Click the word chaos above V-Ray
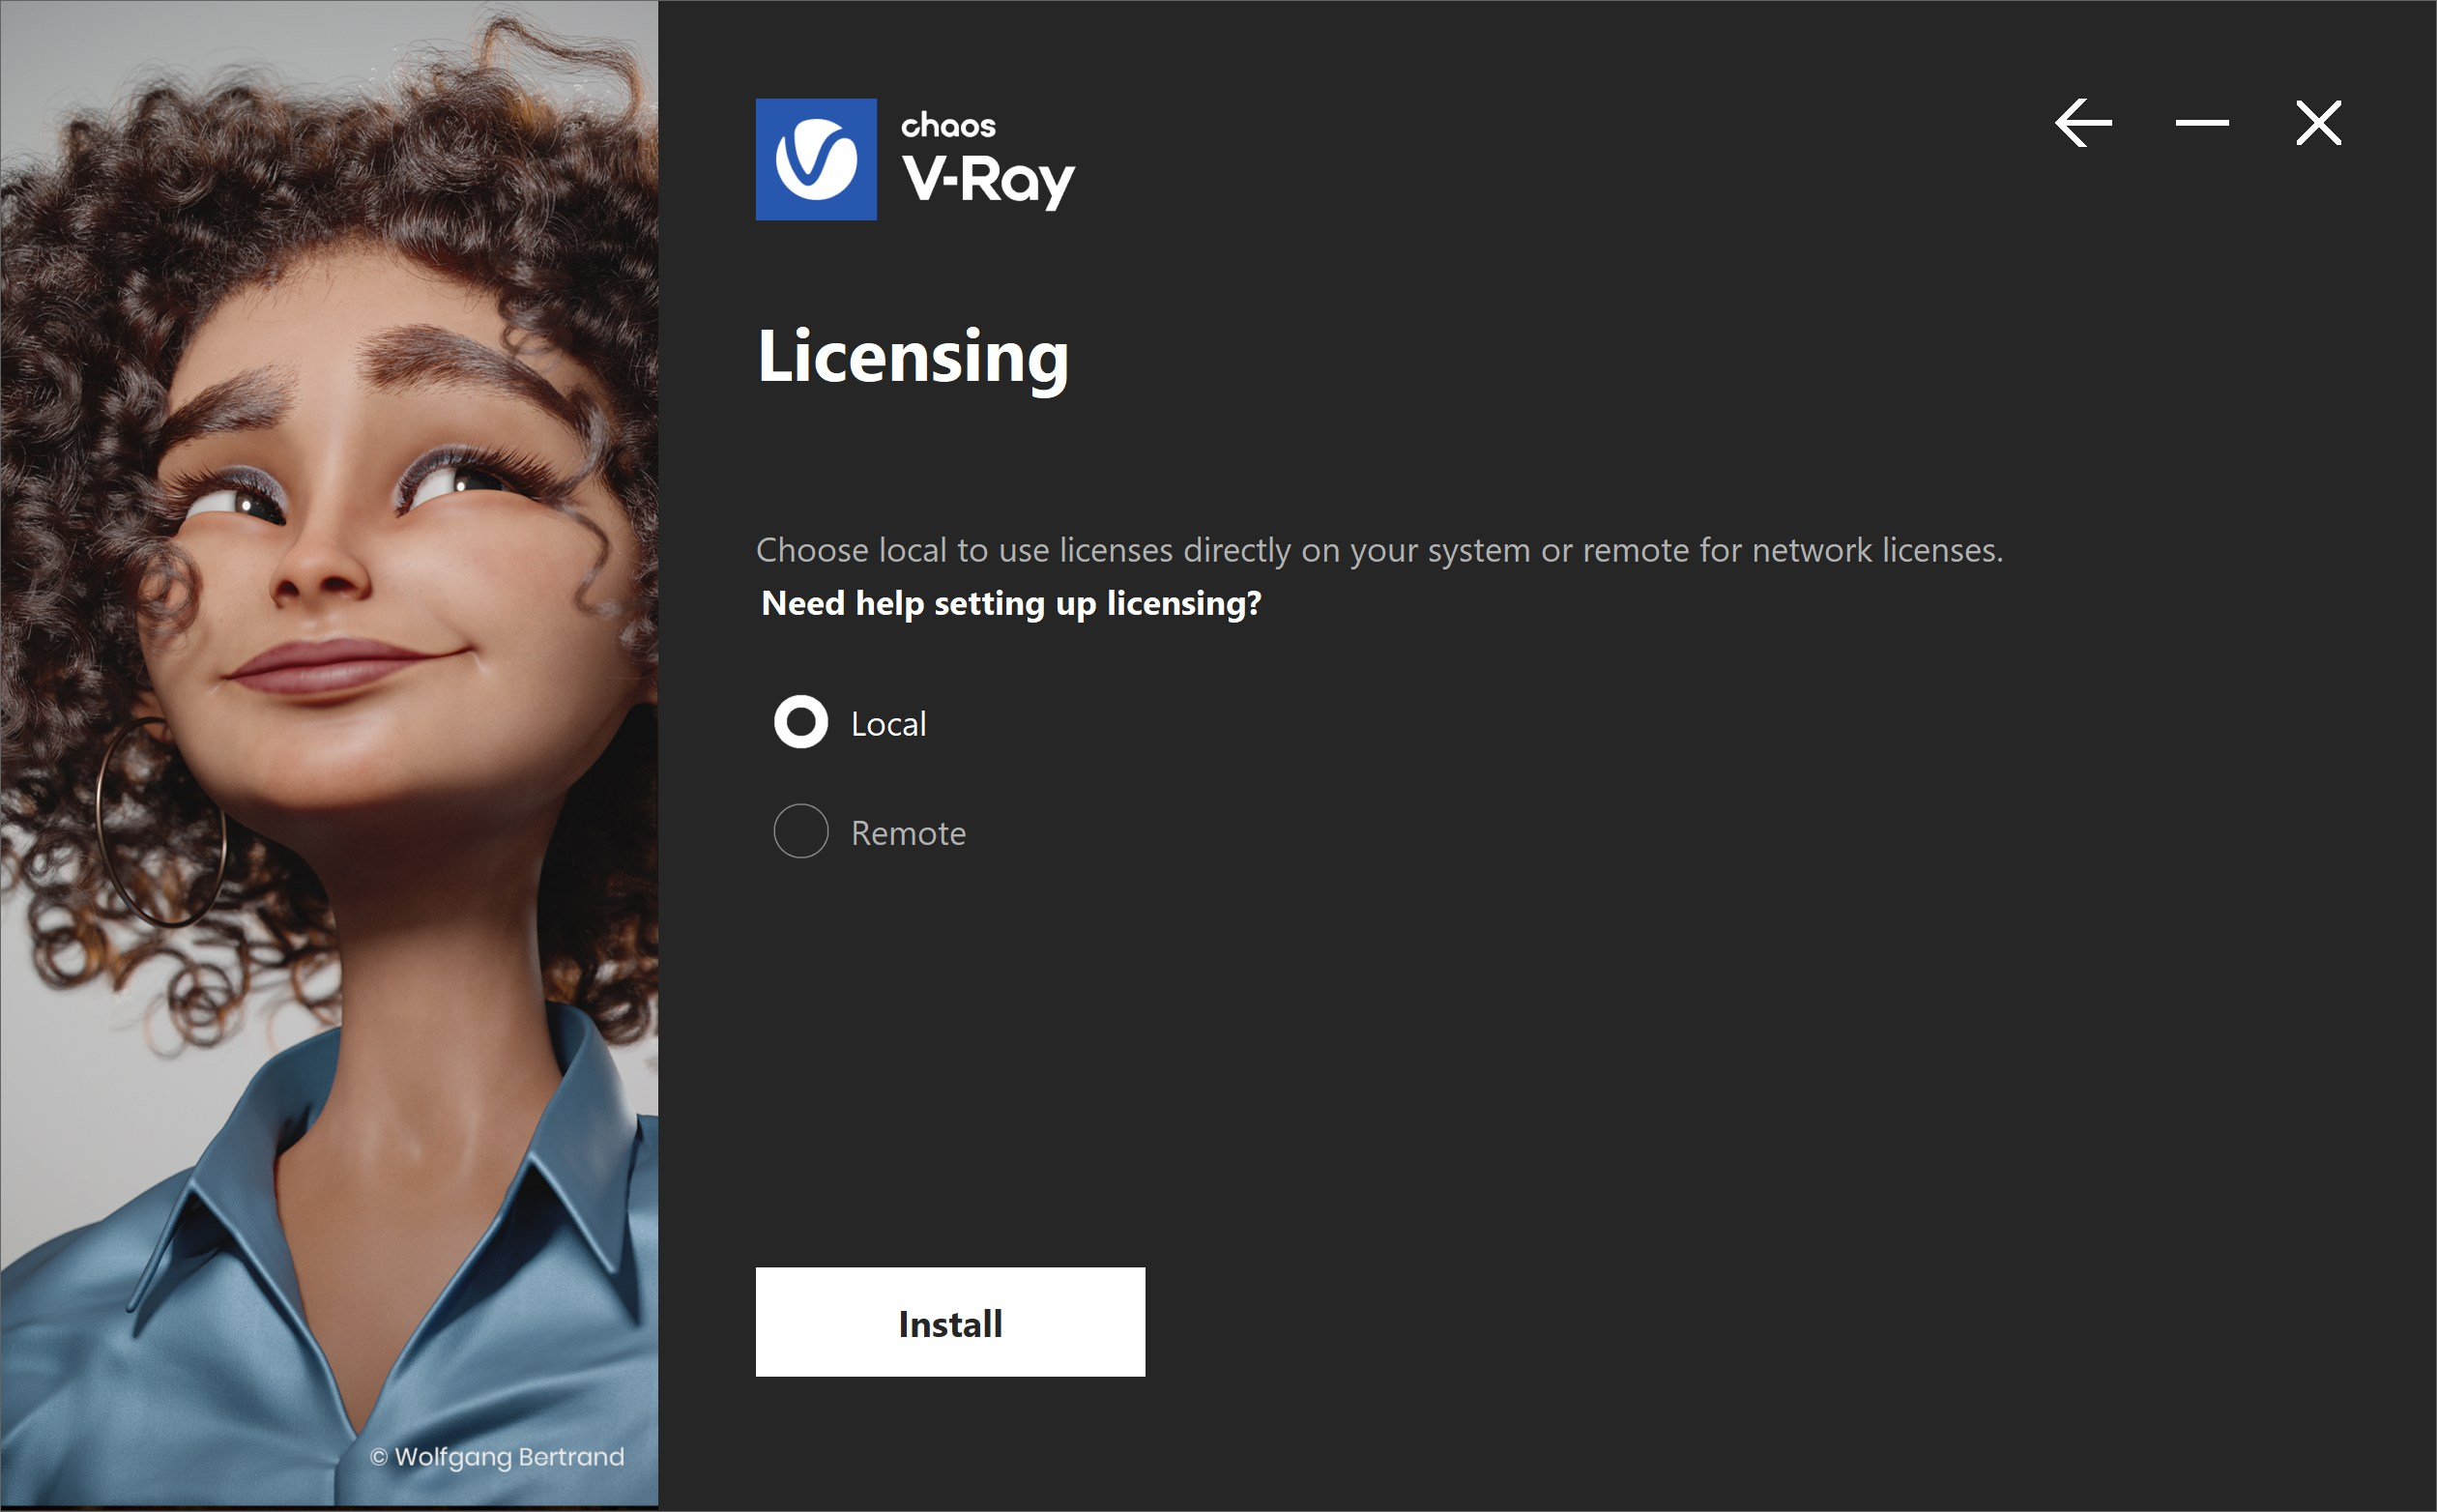The width and height of the screenshot is (2437, 1512). pos(947,126)
